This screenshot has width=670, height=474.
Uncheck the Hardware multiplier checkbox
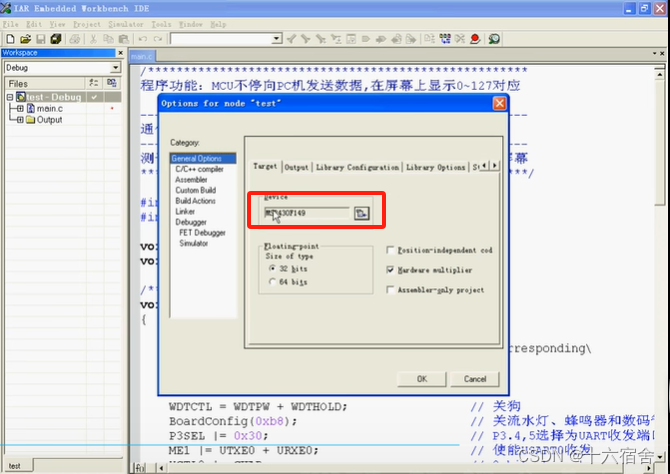390,270
